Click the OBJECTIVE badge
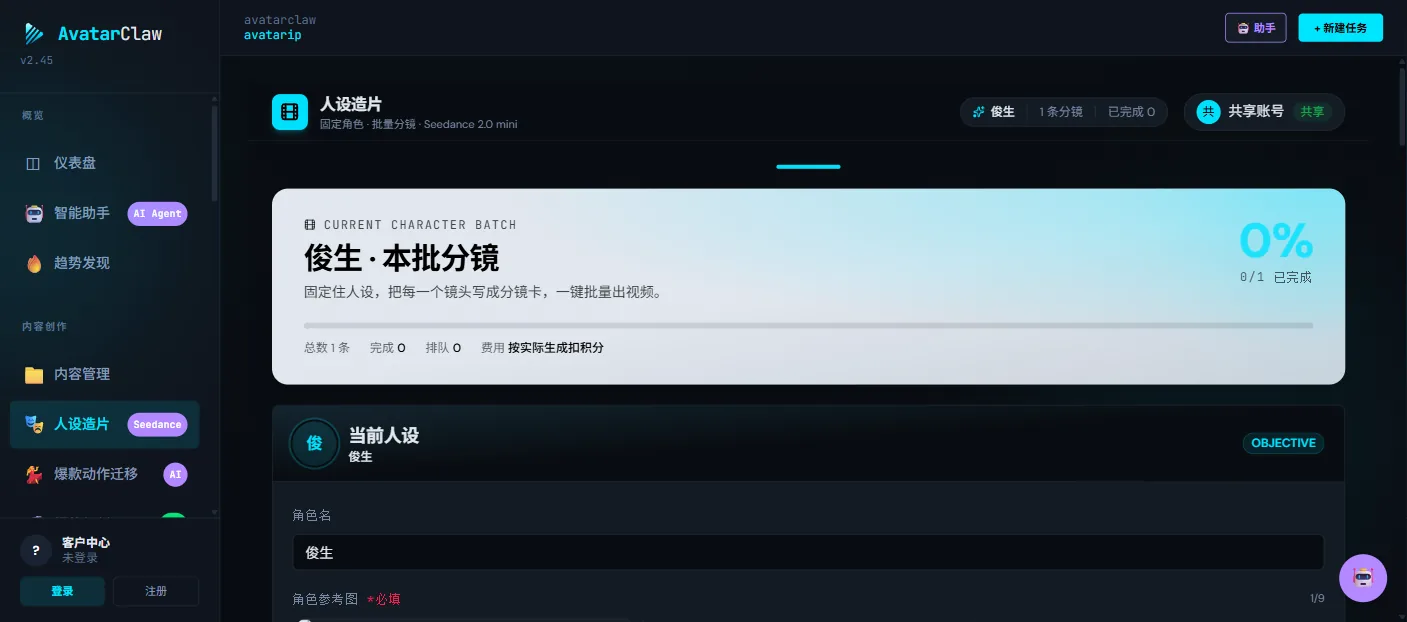This screenshot has height=622, width=1407. click(1283, 443)
